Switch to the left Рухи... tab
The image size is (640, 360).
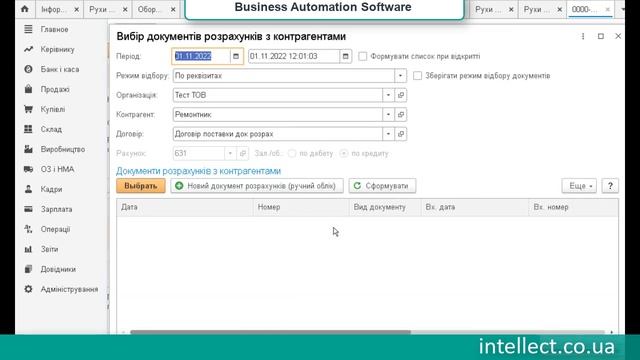click(102, 9)
